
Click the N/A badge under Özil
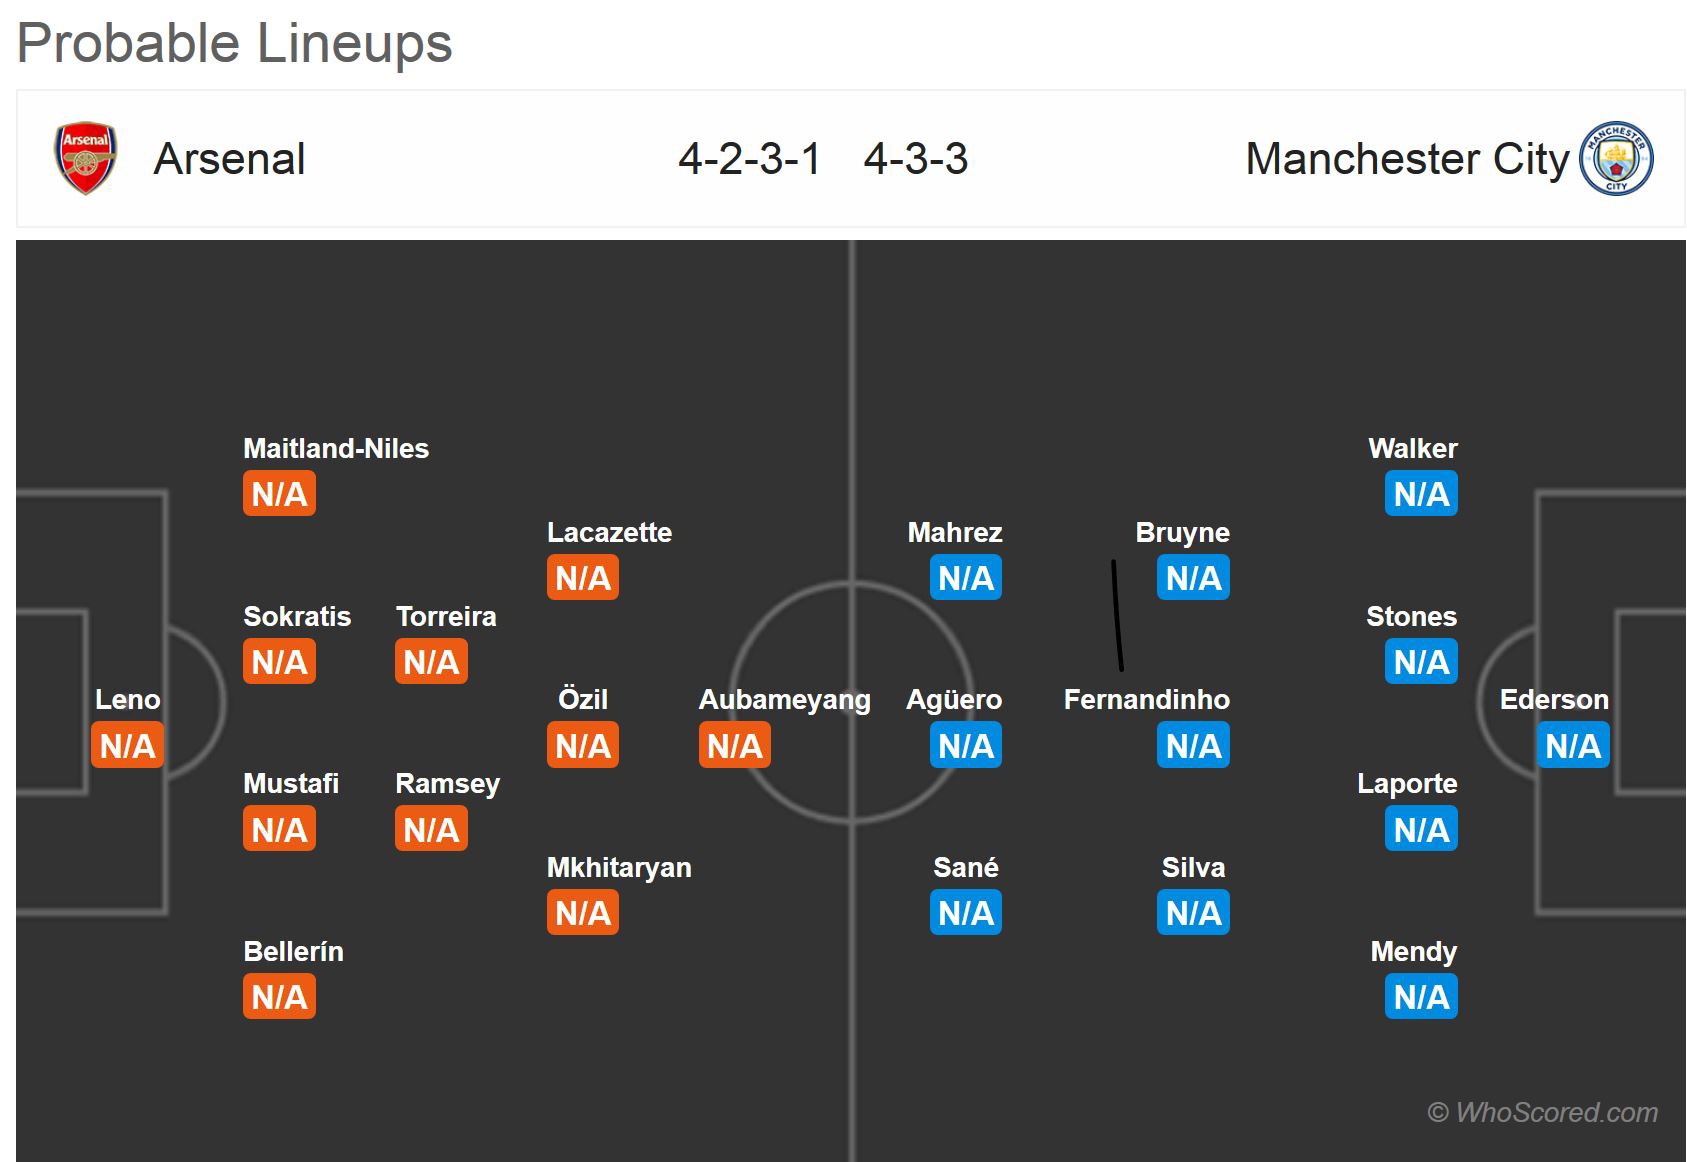coord(583,746)
